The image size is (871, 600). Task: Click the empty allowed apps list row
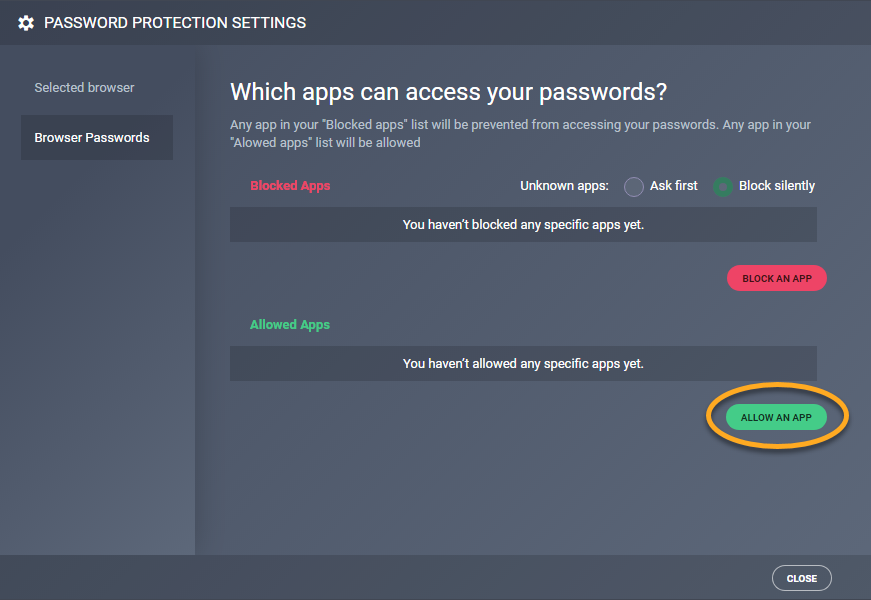tap(523, 364)
